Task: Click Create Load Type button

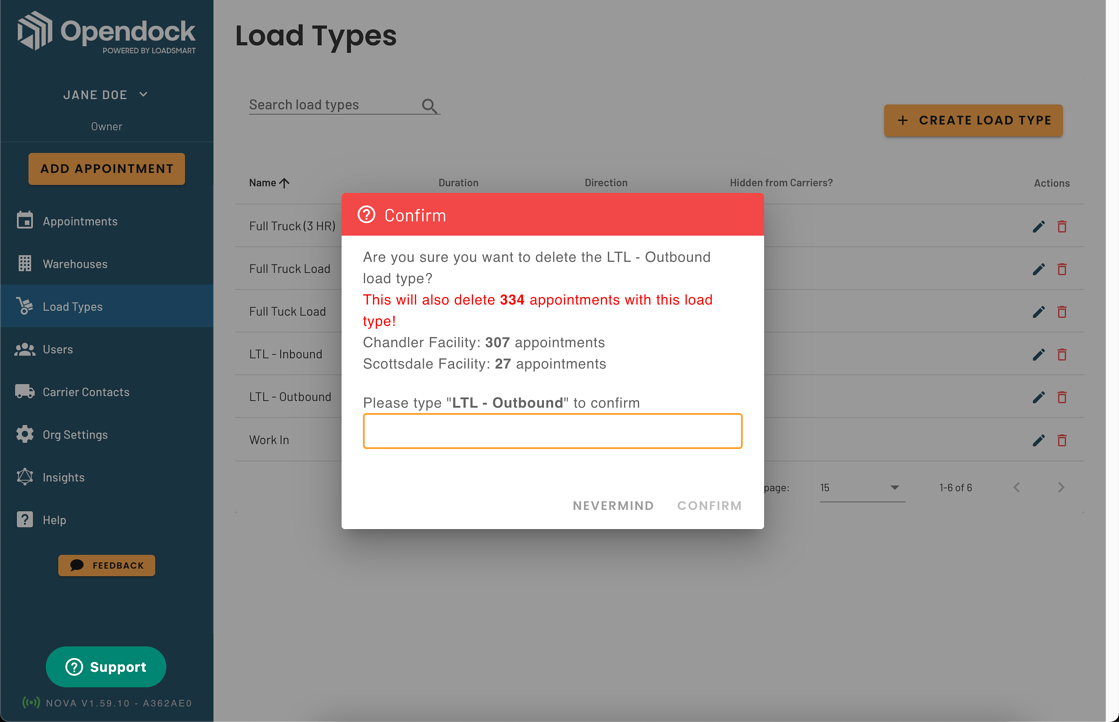Action: tap(973, 121)
